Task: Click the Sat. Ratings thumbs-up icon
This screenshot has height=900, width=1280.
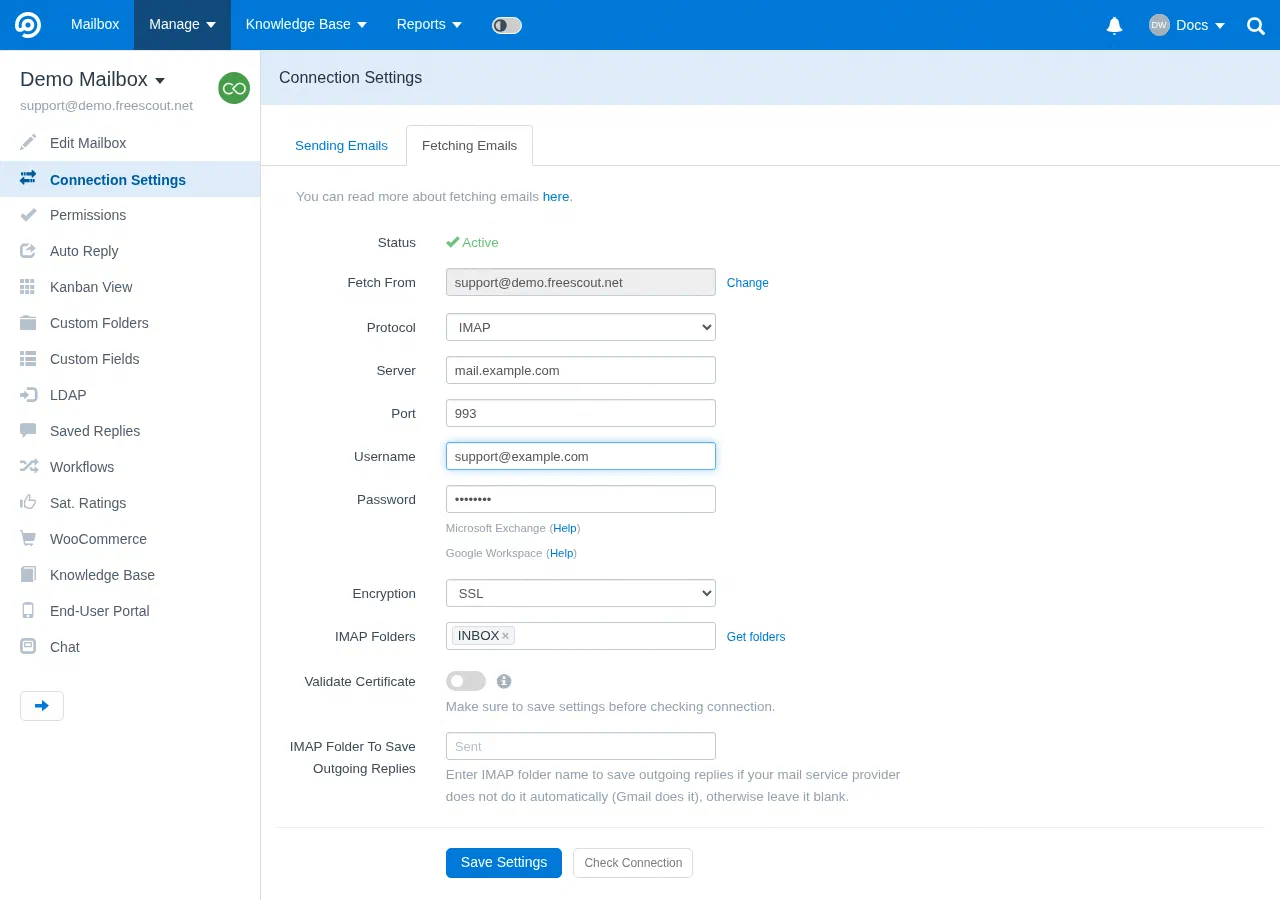Action: (x=28, y=503)
